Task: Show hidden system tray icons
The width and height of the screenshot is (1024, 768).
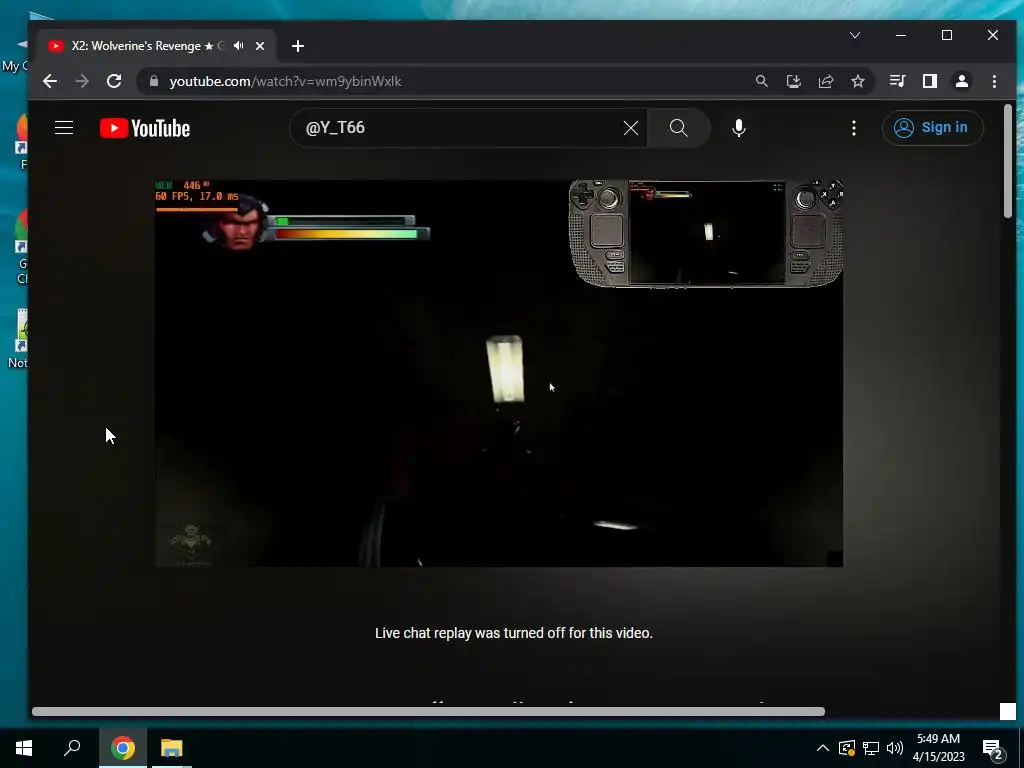Action: coord(823,748)
